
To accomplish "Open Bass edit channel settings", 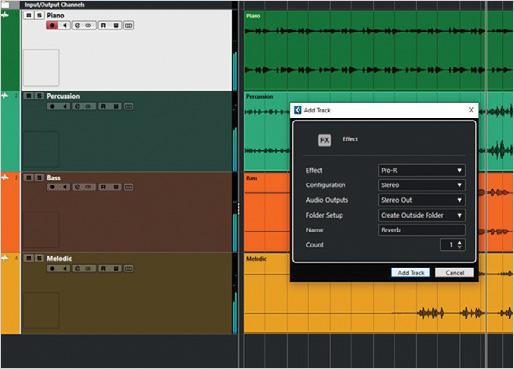I will pos(77,187).
